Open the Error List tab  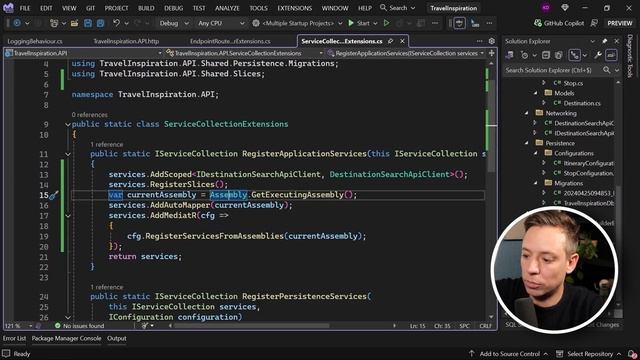coord(14,338)
